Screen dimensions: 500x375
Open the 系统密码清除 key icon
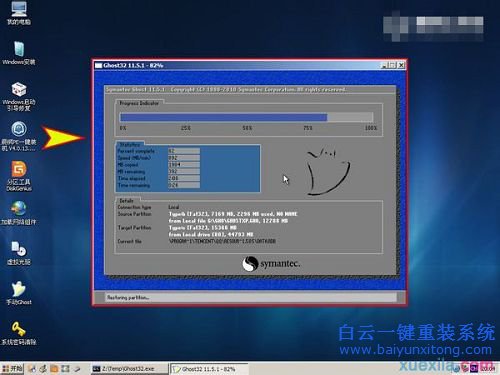(19, 333)
